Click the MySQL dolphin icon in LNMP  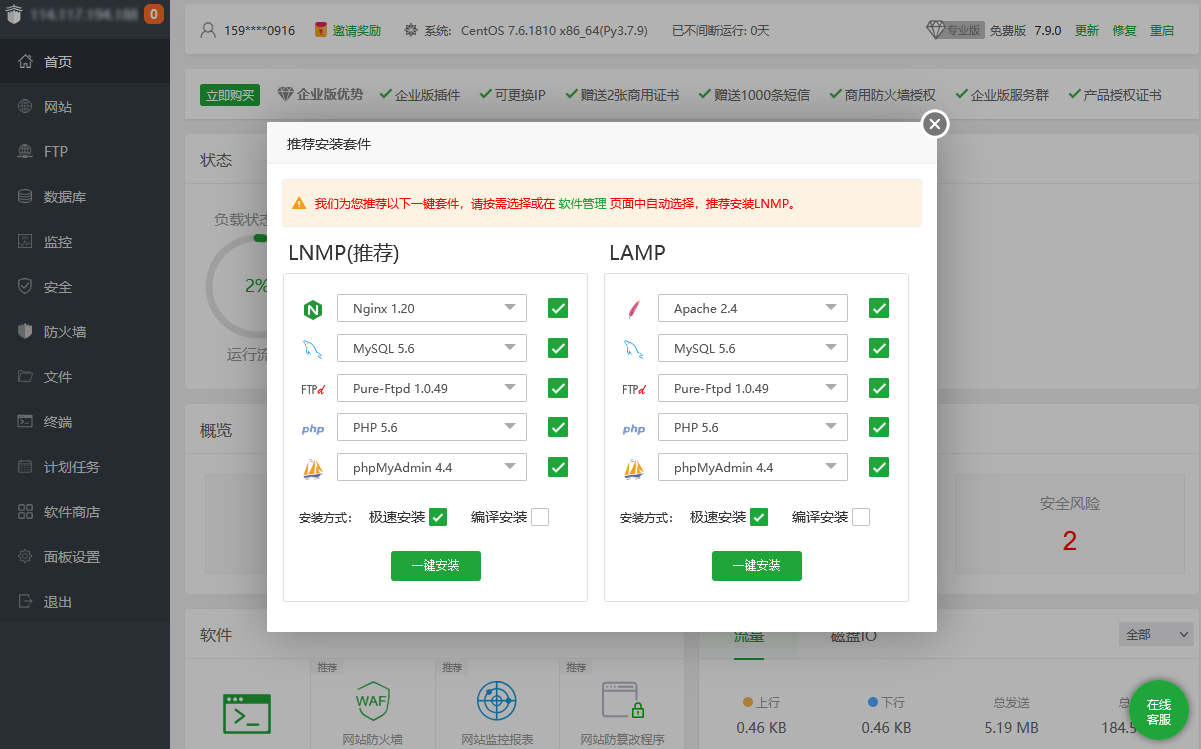point(313,349)
